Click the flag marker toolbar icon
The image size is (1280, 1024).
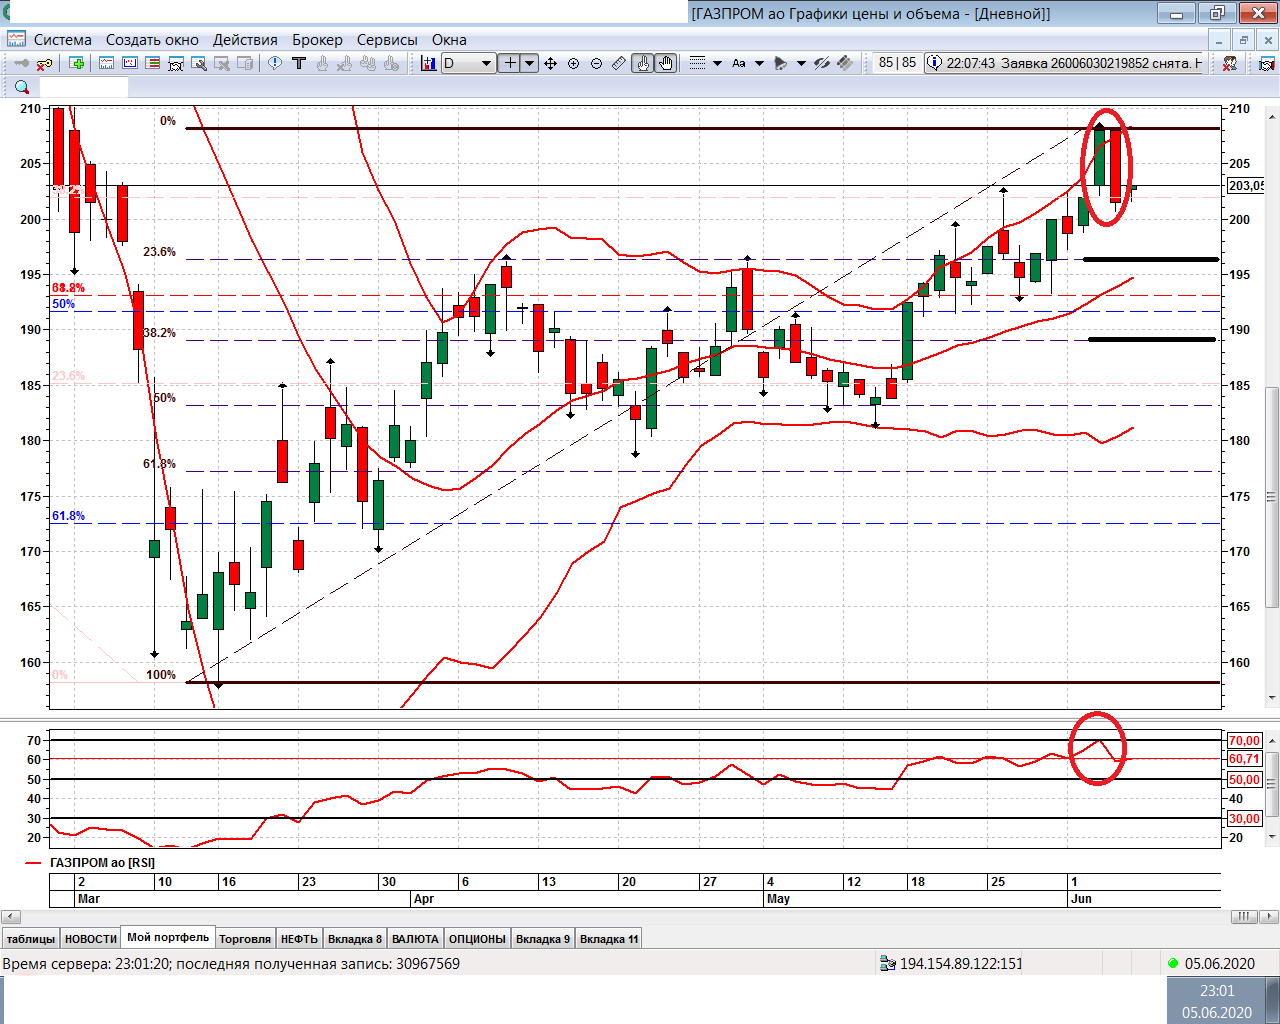pyautogui.click(x=781, y=63)
